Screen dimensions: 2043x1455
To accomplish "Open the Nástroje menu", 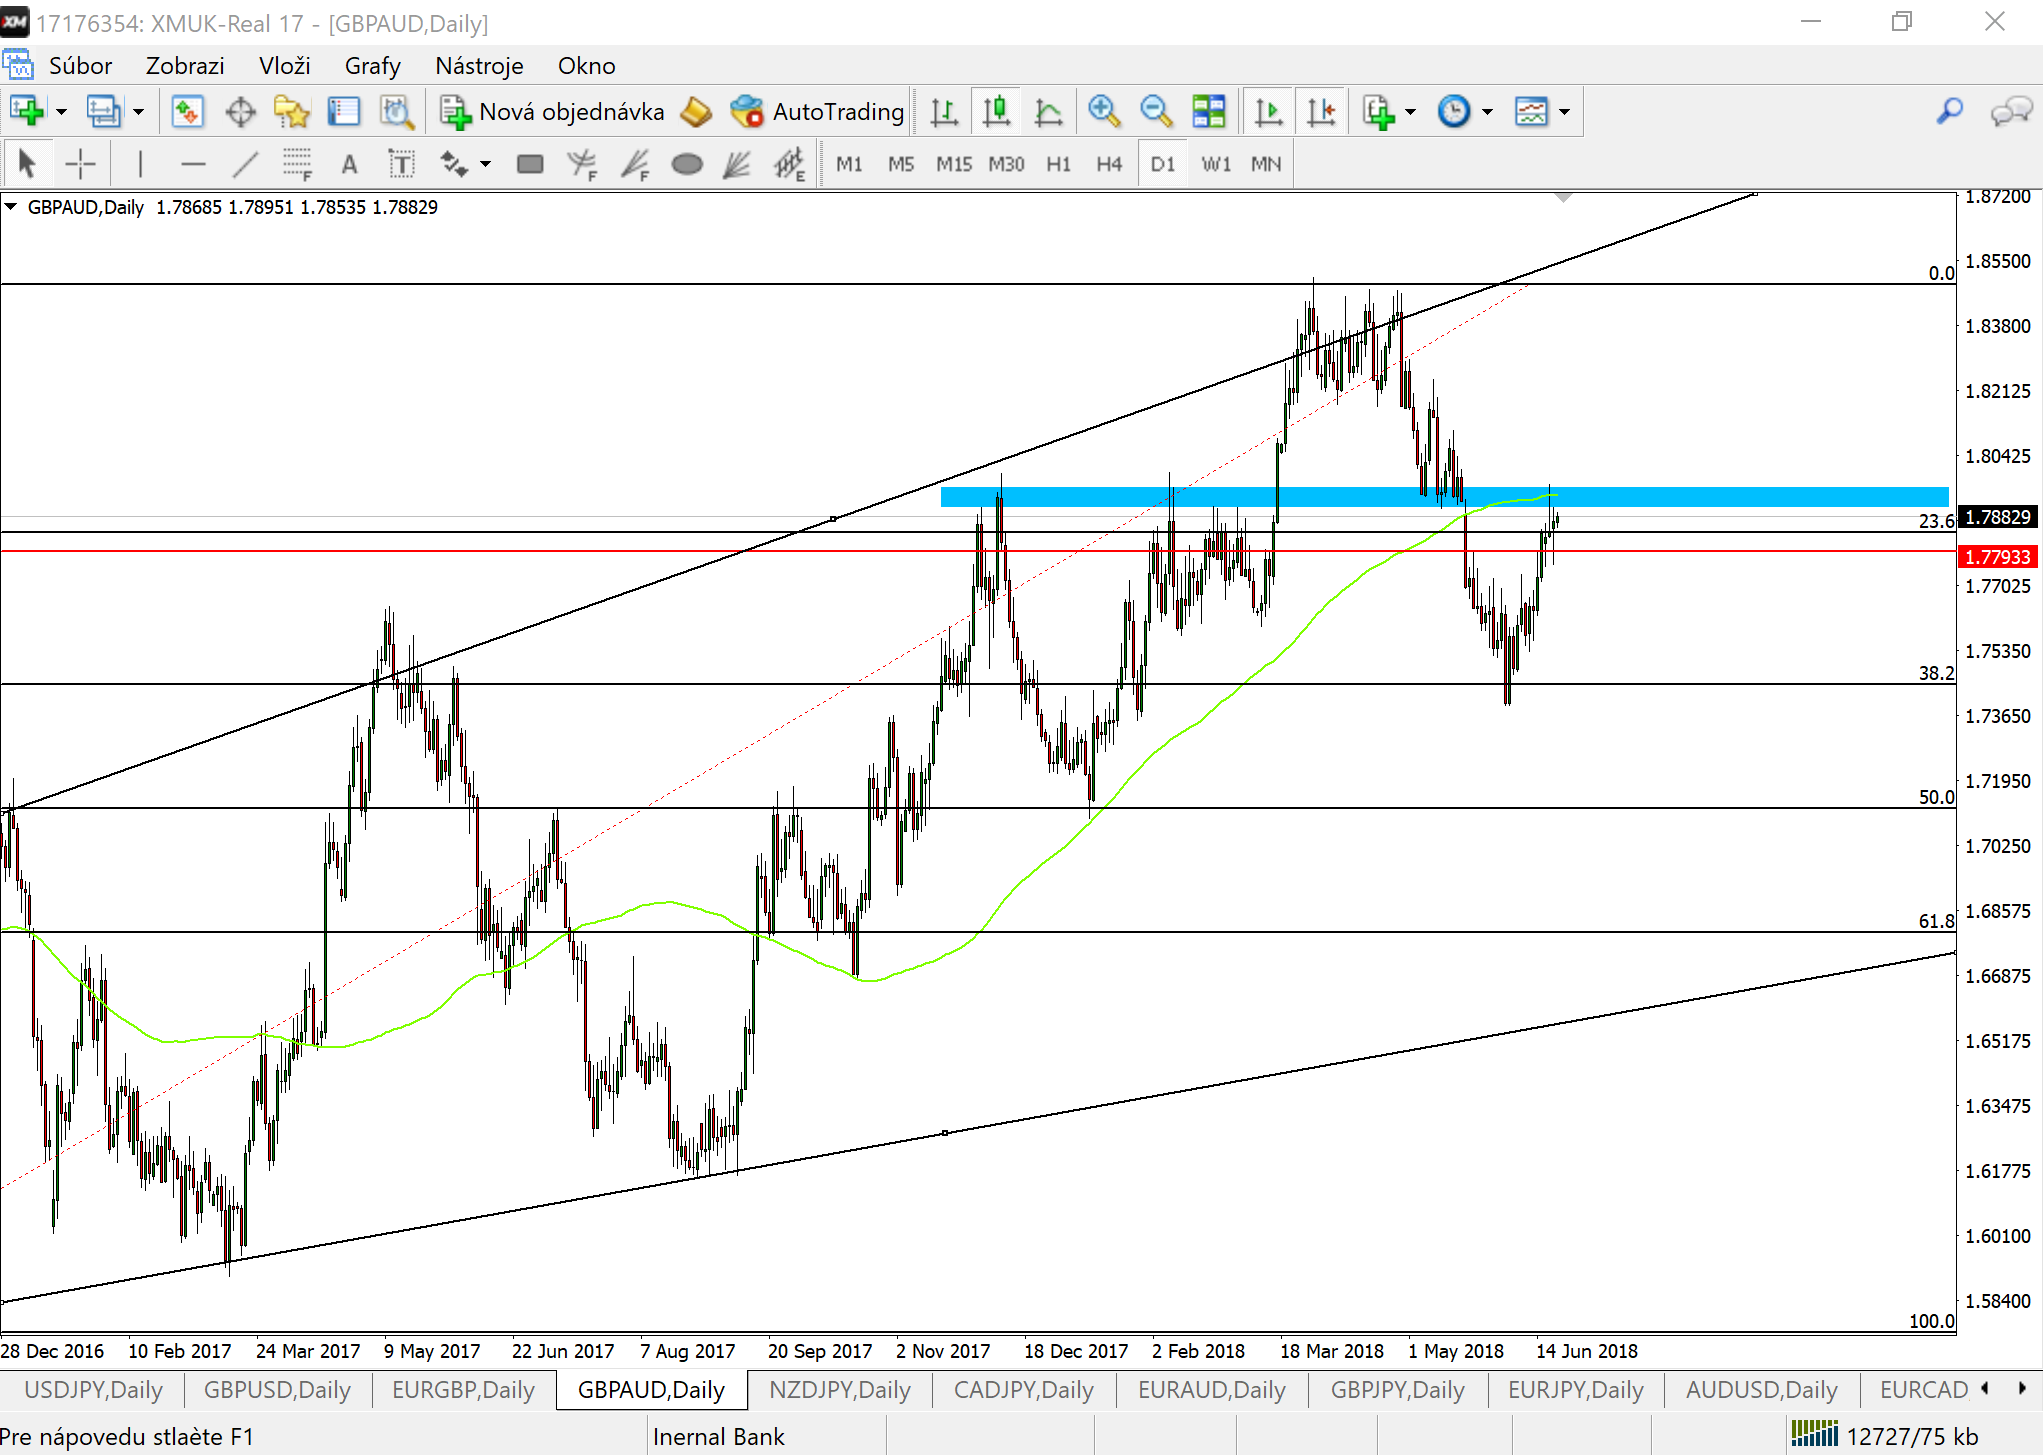I will (x=479, y=66).
